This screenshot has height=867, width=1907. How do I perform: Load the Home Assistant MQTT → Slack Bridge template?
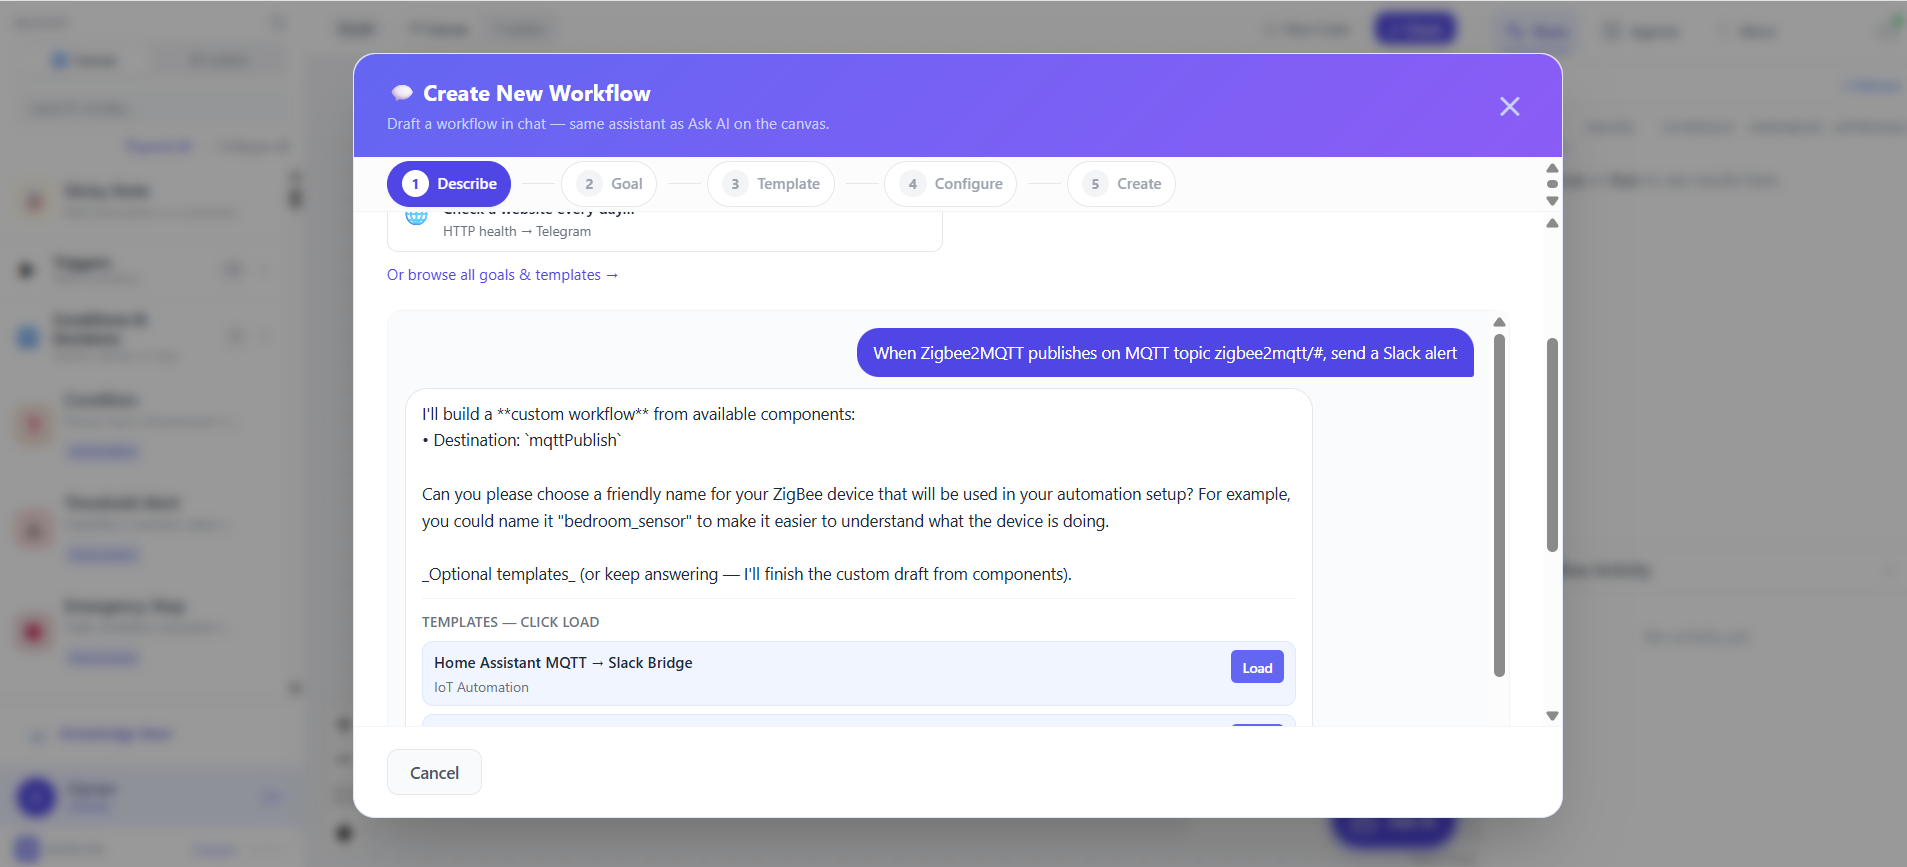pyautogui.click(x=1257, y=668)
